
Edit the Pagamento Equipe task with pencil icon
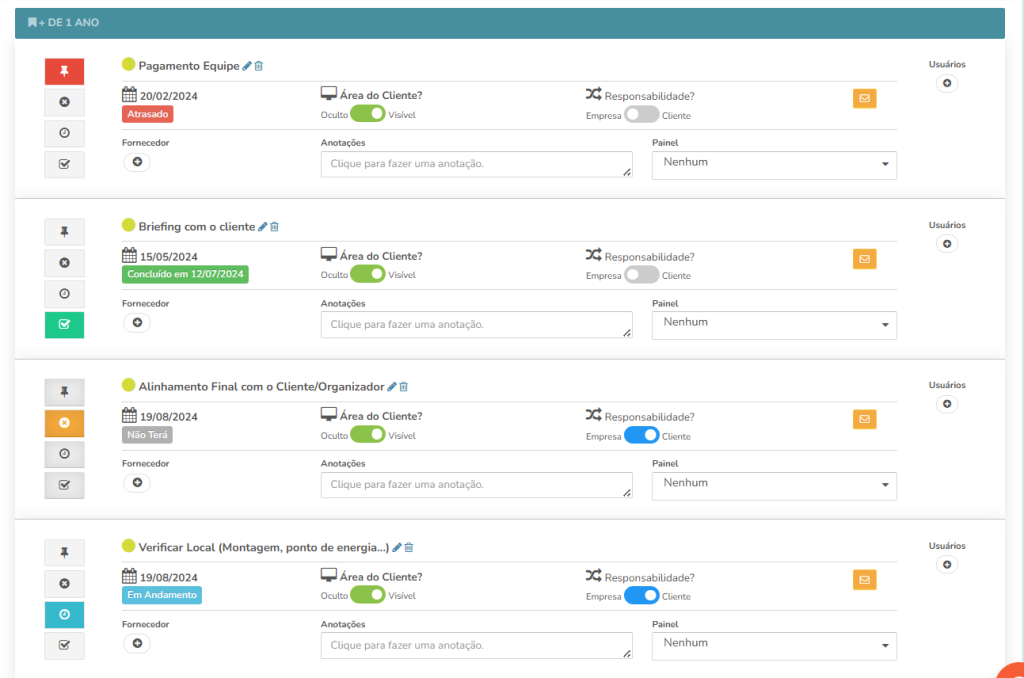(x=247, y=66)
